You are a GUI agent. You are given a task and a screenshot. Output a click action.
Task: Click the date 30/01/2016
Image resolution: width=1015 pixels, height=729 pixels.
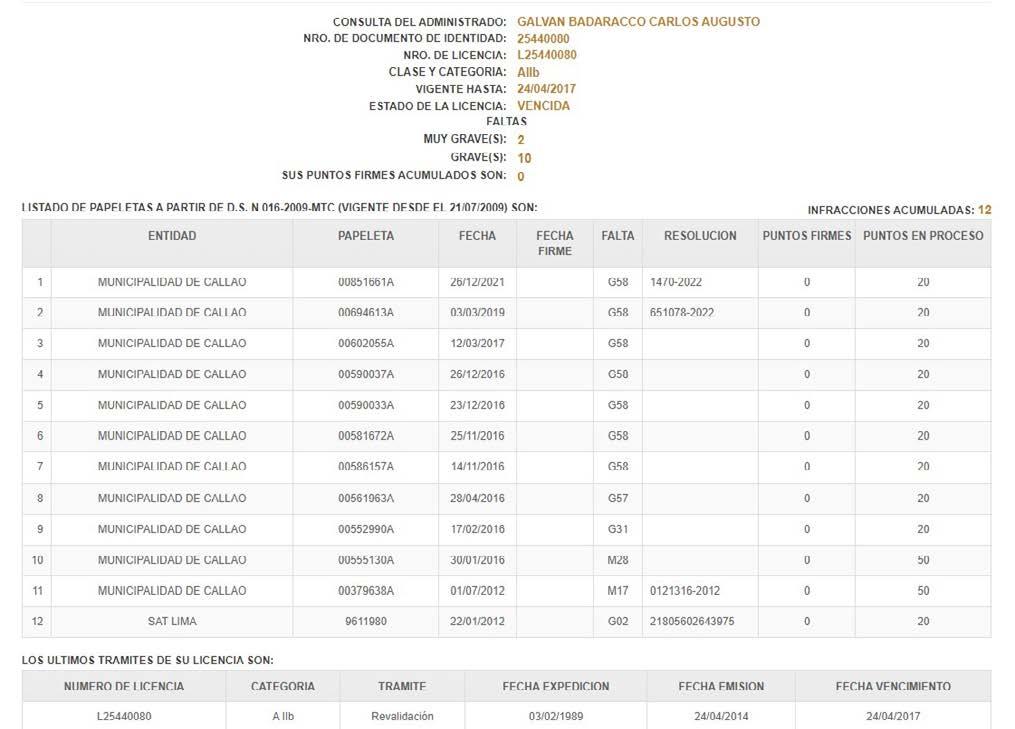[x=477, y=560]
